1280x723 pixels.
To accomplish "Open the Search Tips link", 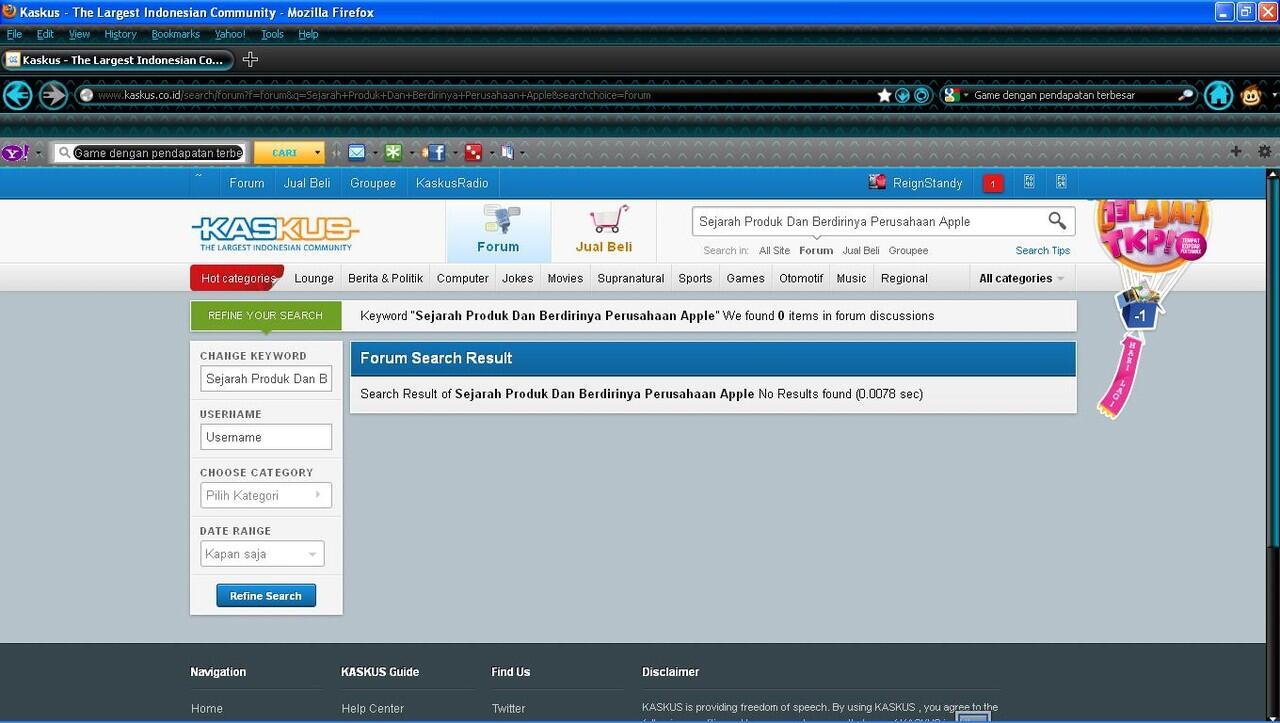I will pyautogui.click(x=1043, y=251).
